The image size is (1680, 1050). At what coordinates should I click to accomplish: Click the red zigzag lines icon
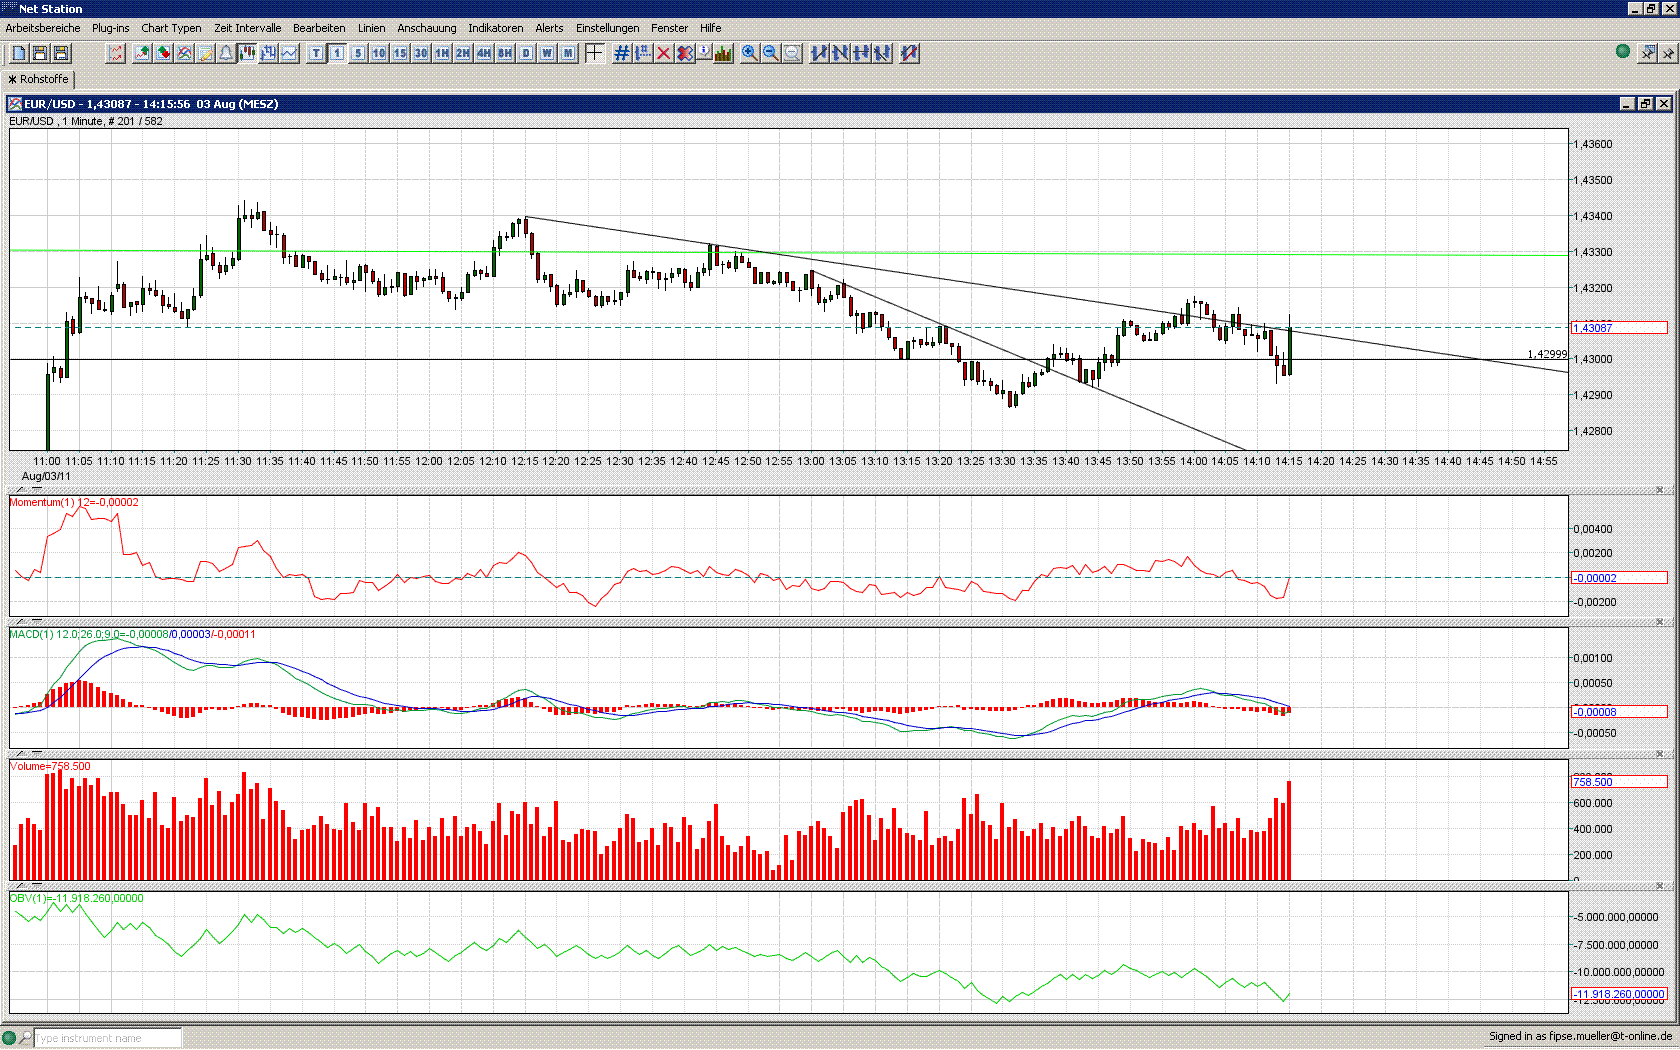(x=116, y=53)
